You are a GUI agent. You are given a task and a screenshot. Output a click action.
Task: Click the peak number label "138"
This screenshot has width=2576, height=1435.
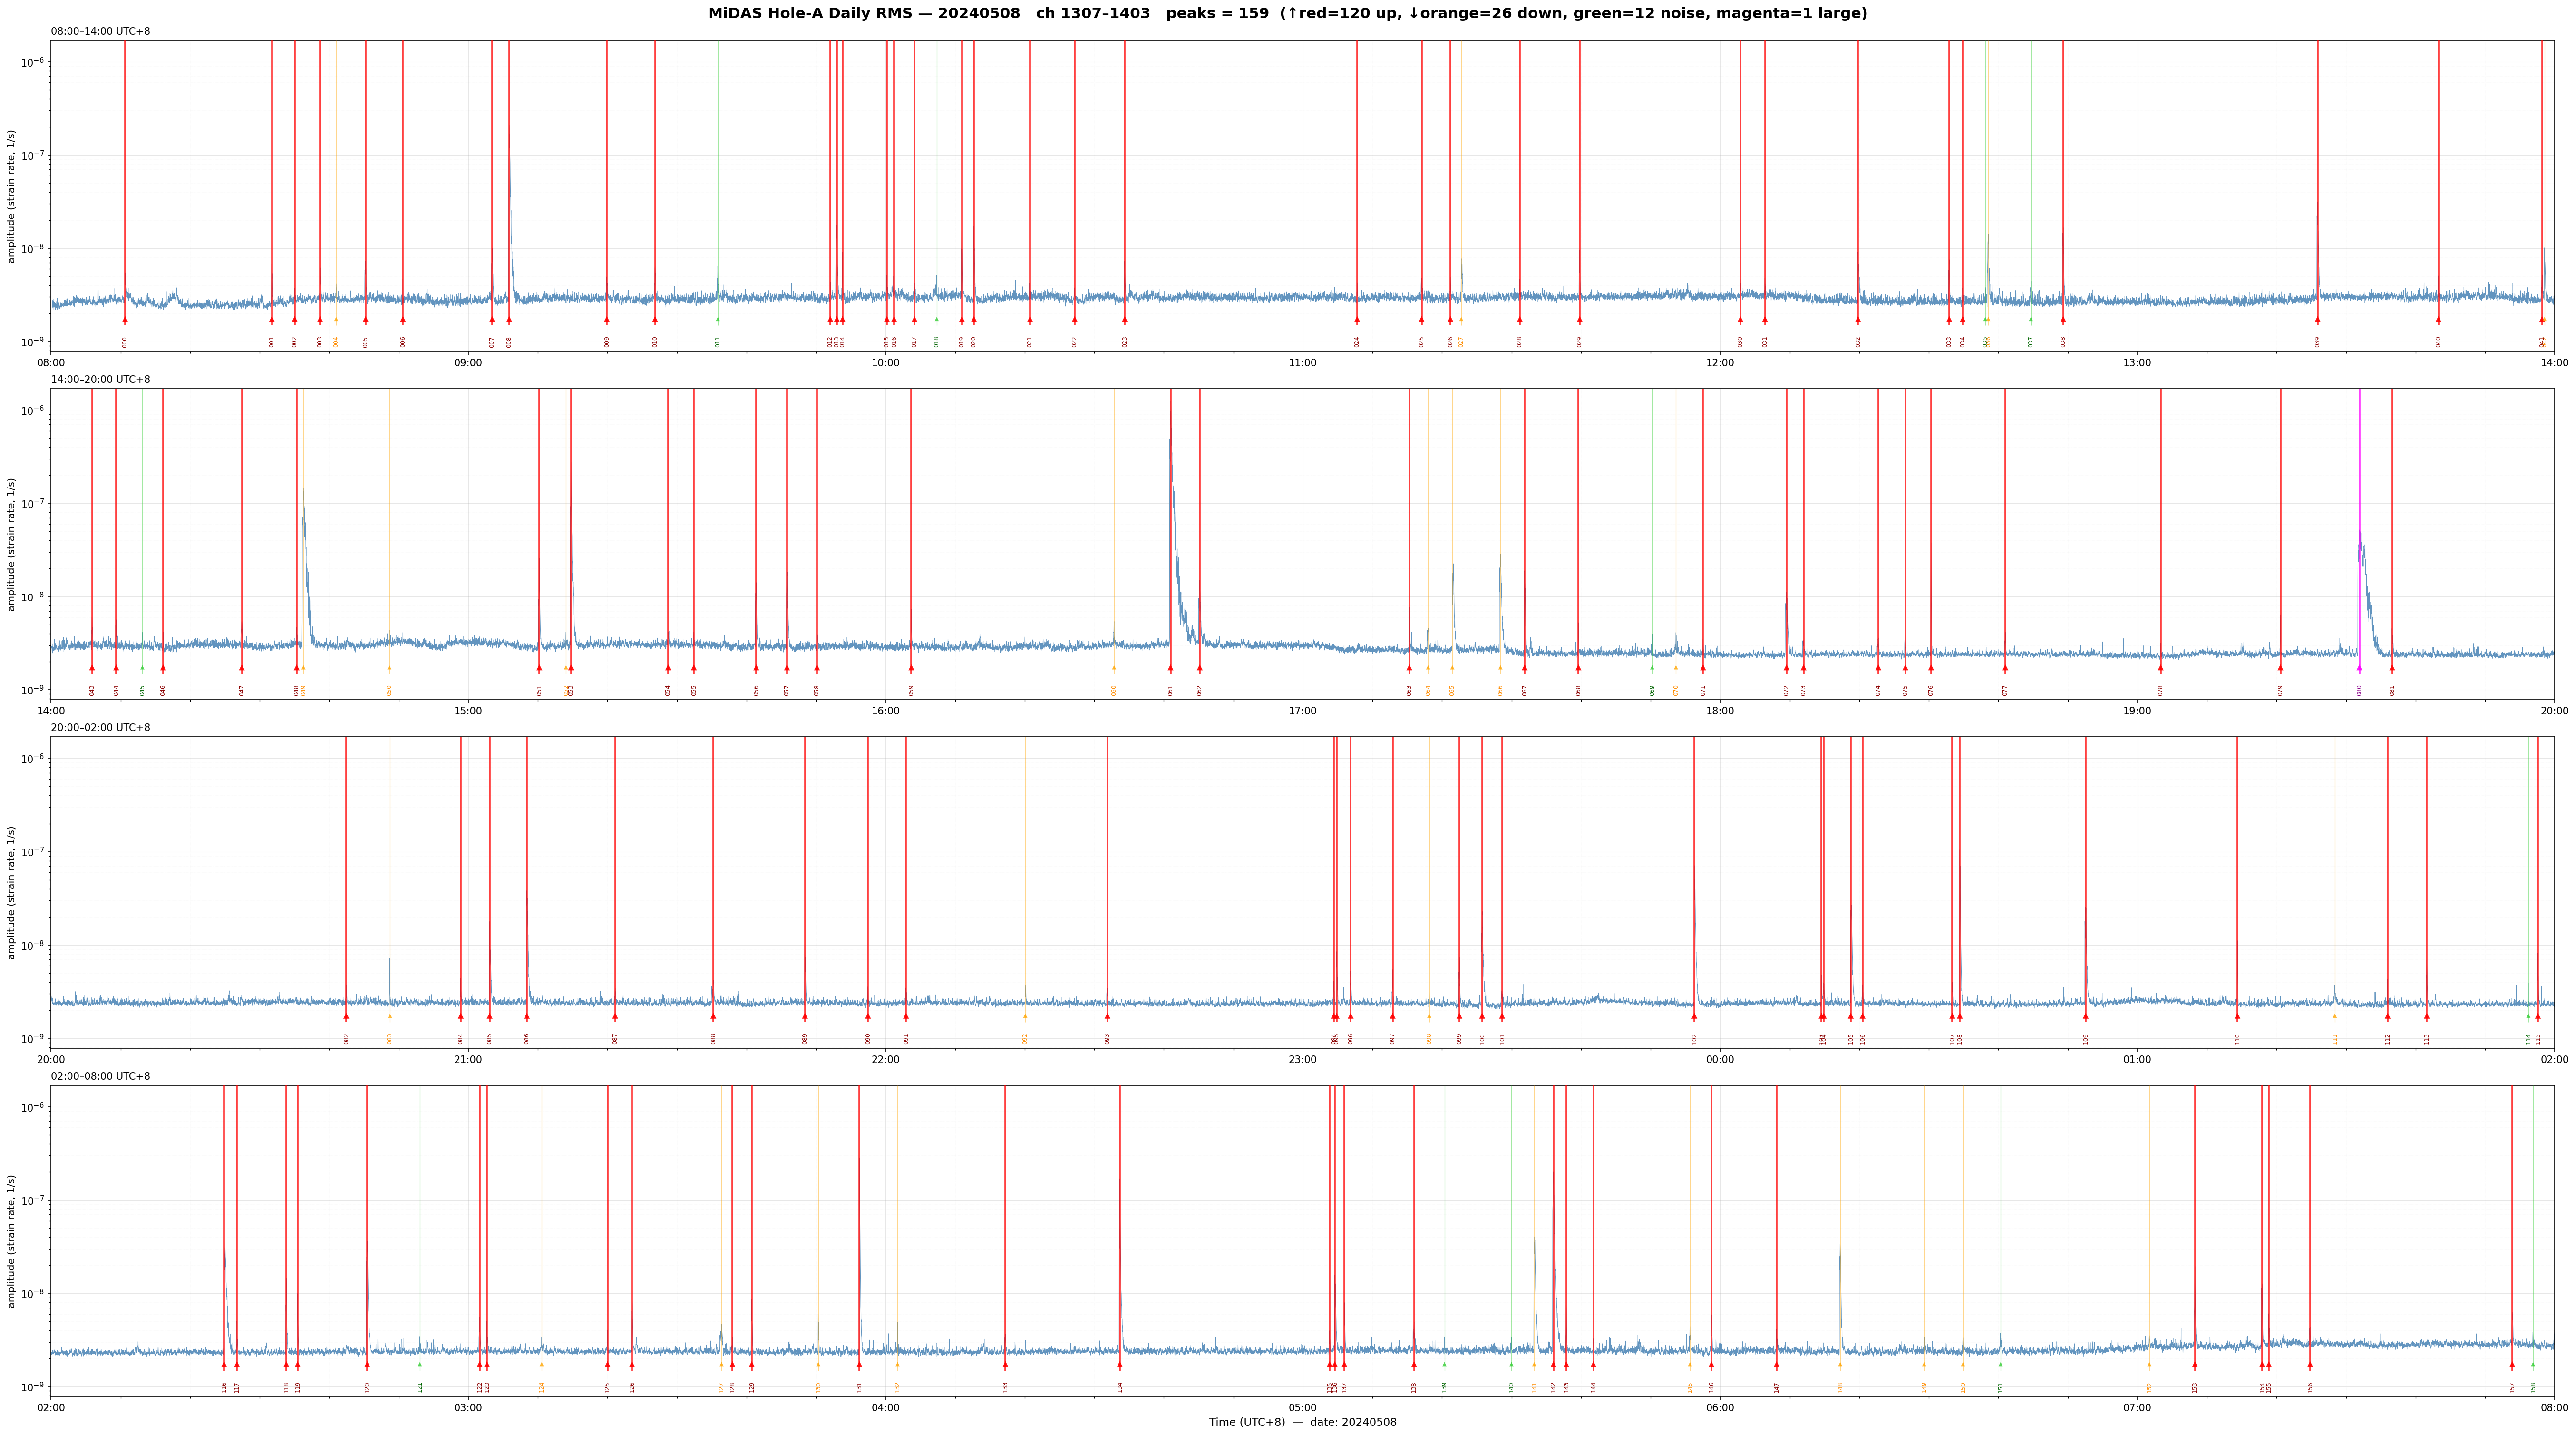coord(1414,1387)
